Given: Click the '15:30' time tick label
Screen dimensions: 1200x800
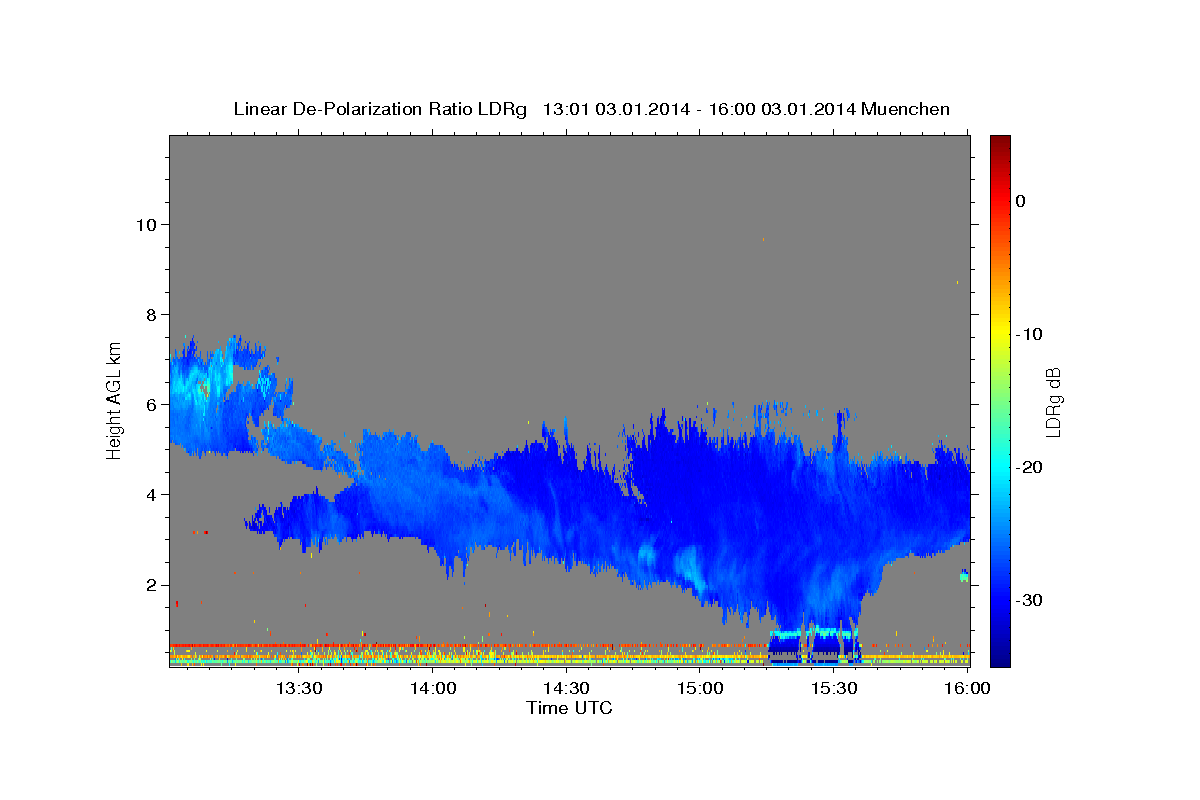Looking at the screenshot, I should pyautogui.click(x=834, y=688).
